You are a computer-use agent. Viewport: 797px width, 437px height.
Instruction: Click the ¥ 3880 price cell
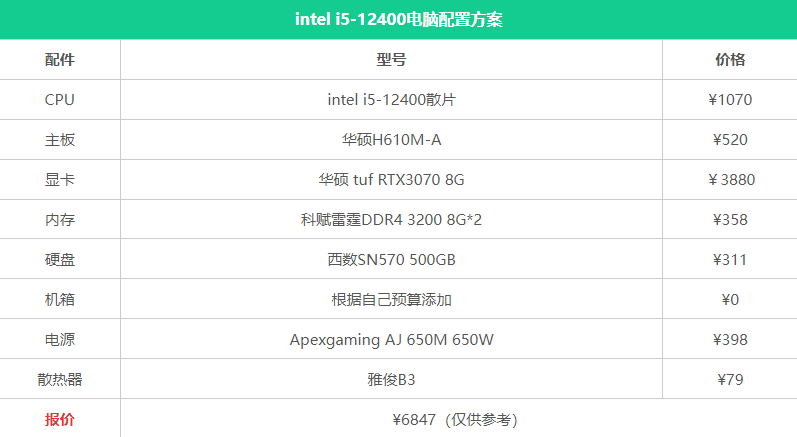tap(731, 179)
